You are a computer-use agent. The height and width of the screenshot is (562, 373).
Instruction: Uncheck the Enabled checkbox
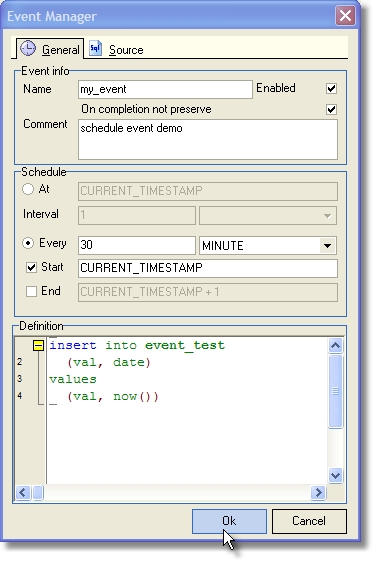[331, 89]
